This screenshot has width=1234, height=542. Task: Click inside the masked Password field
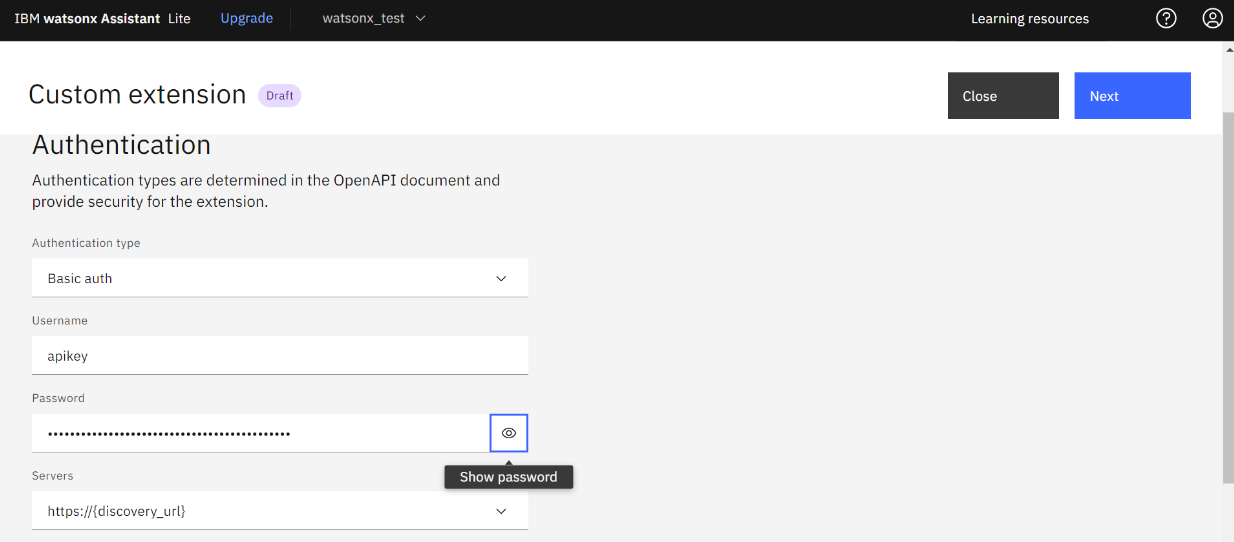[x=260, y=433]
